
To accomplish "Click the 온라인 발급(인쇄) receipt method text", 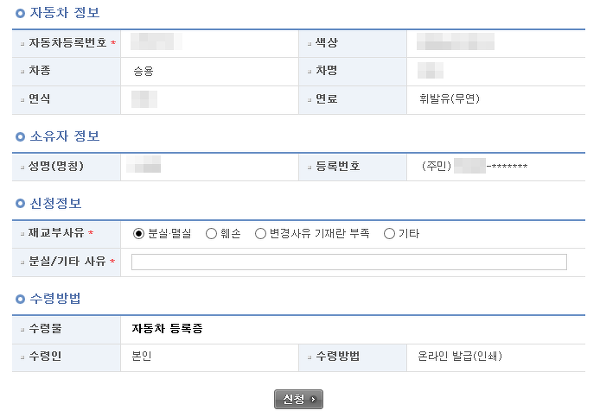I will (x=460, y=356).
